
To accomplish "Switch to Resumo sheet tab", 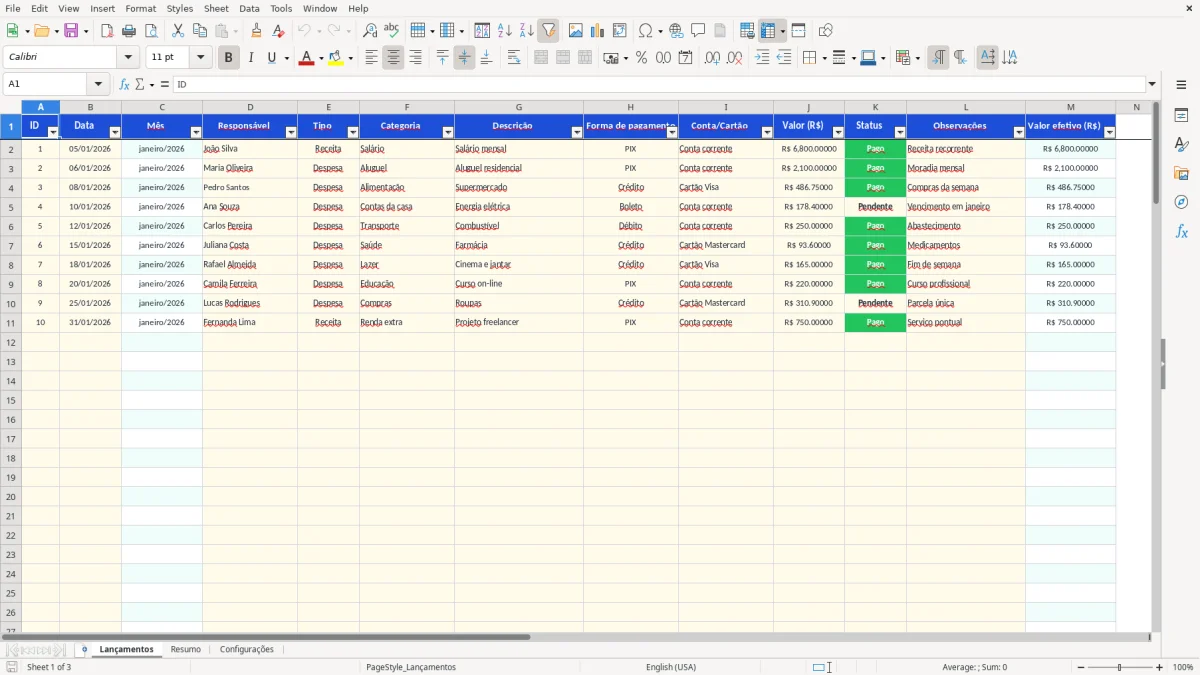I will [186, 650].
